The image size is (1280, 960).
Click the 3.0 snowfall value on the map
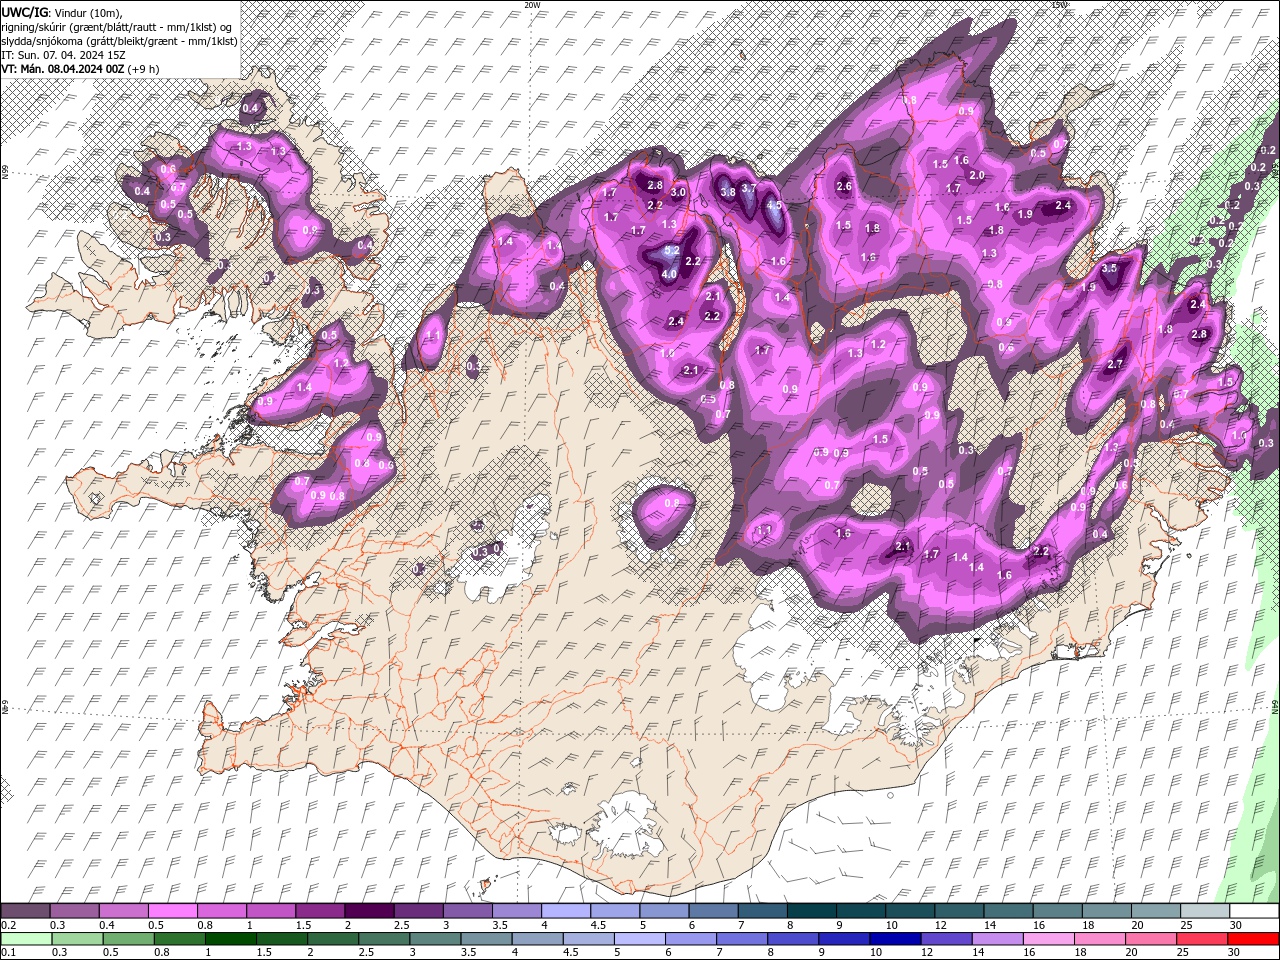click(x=679, y=192)
